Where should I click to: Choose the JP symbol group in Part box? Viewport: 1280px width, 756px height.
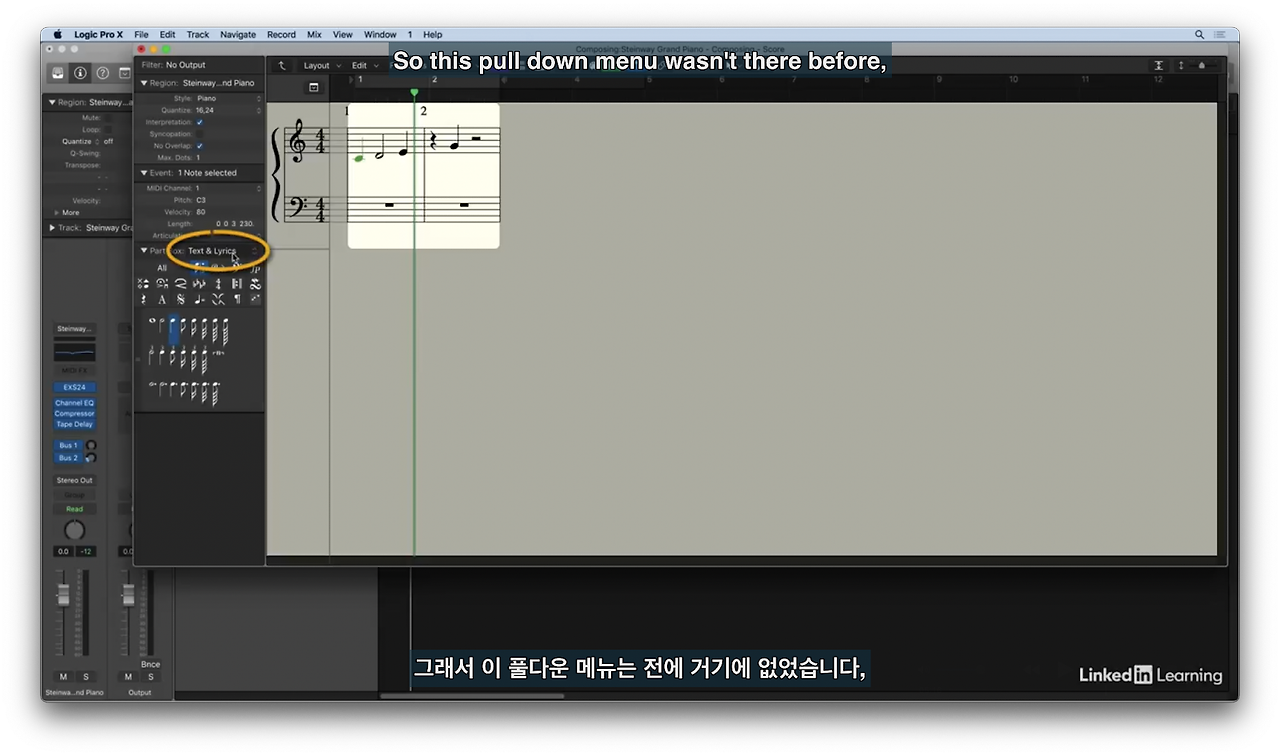click(255, 270)
